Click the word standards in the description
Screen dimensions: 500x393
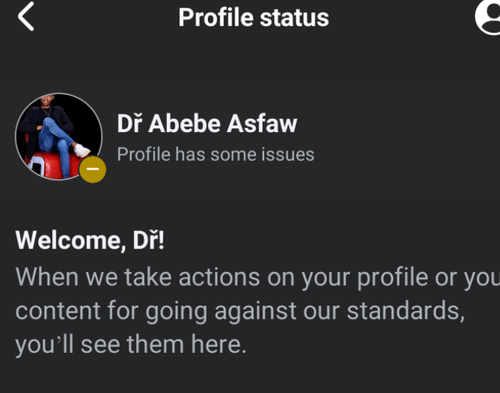[x=406, y=311]
